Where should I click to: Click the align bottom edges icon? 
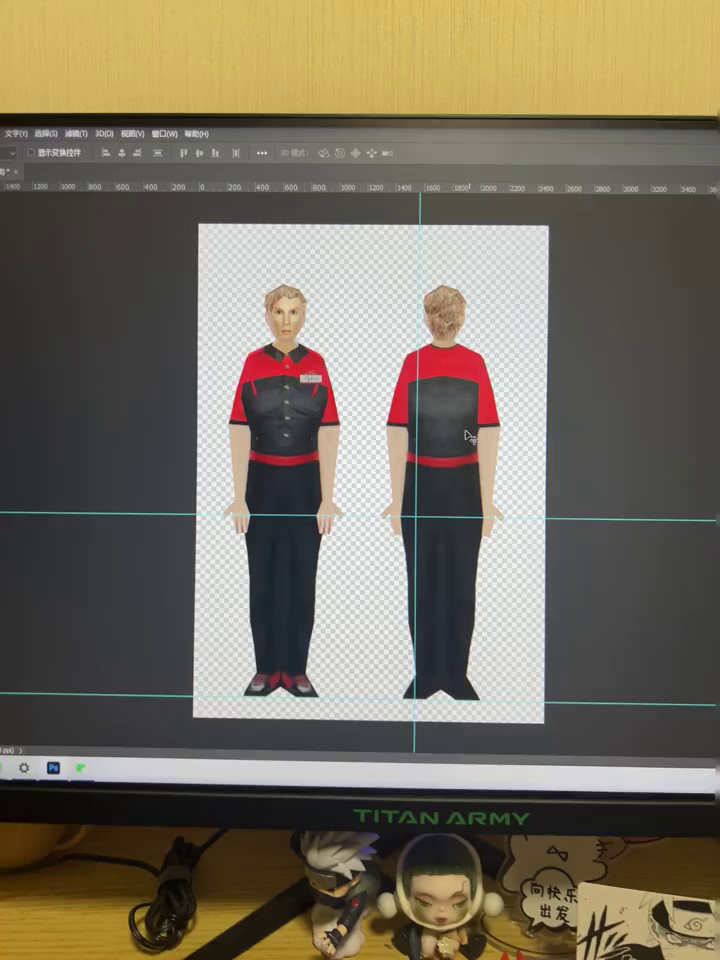point(215,153)
